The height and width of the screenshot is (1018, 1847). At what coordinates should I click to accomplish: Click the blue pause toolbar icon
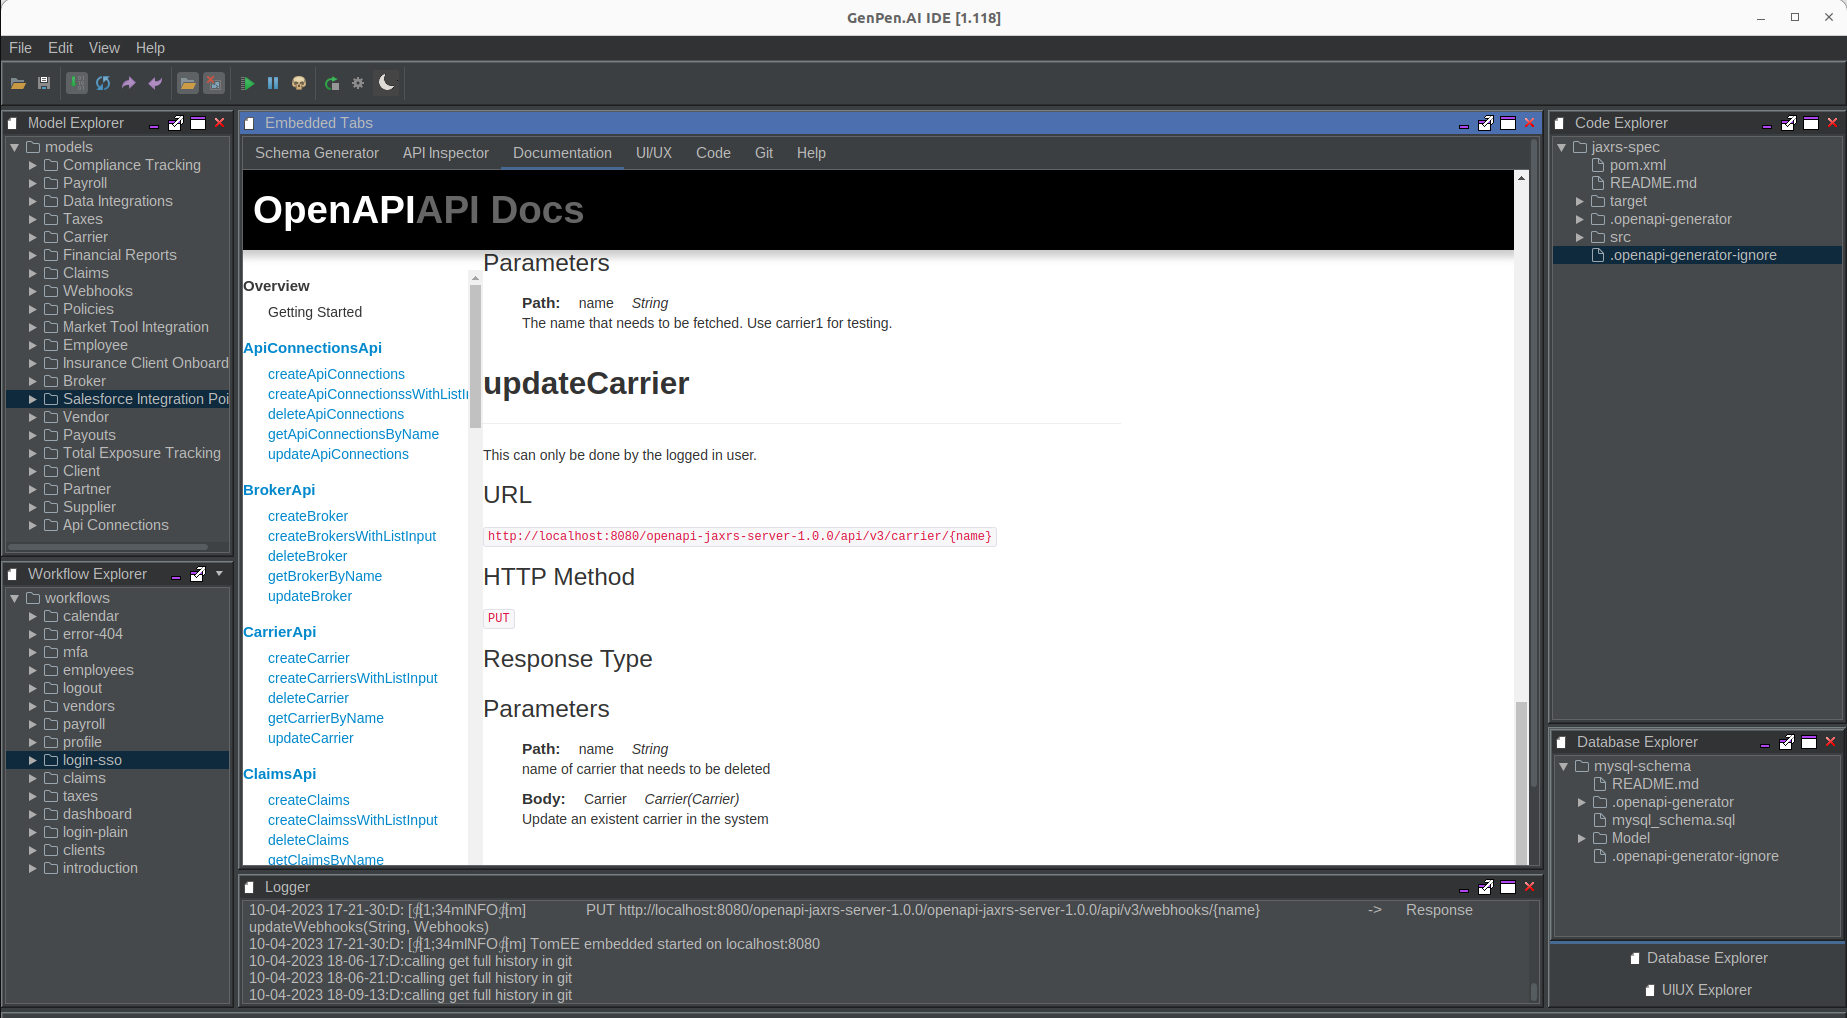pos(273,83)
